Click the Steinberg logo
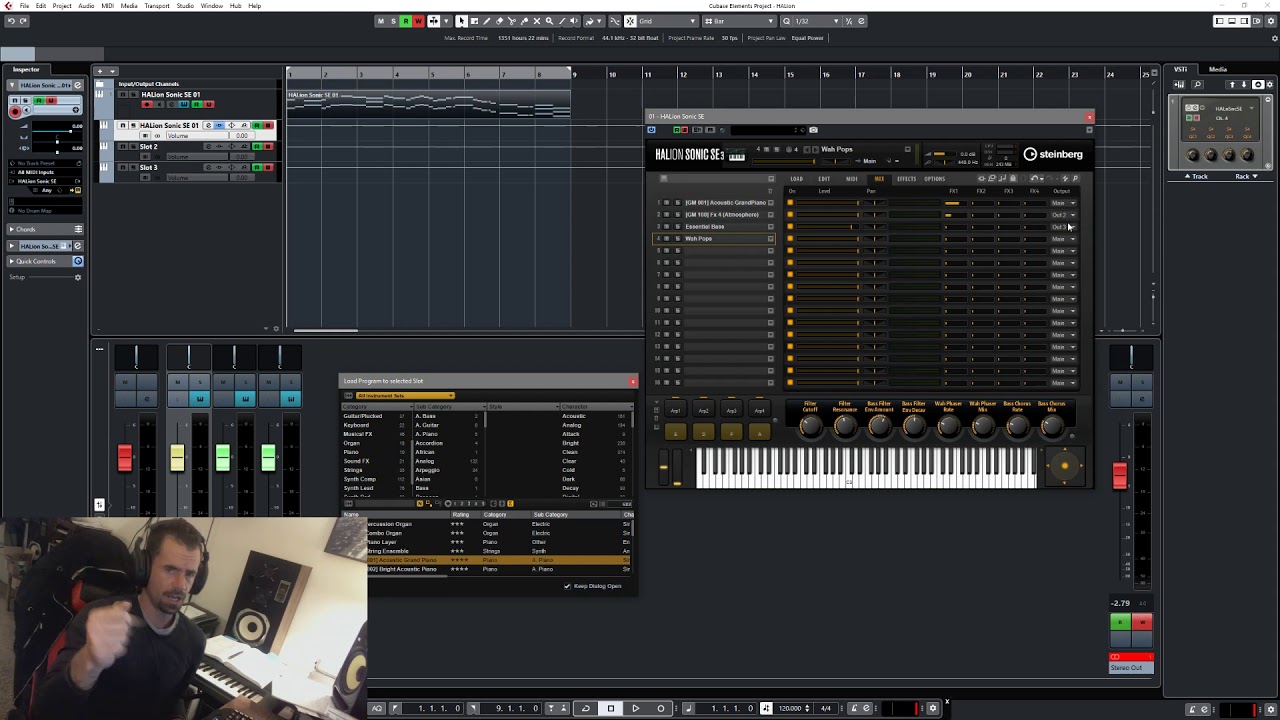 pyautogui.click(x=1053, y=155)
